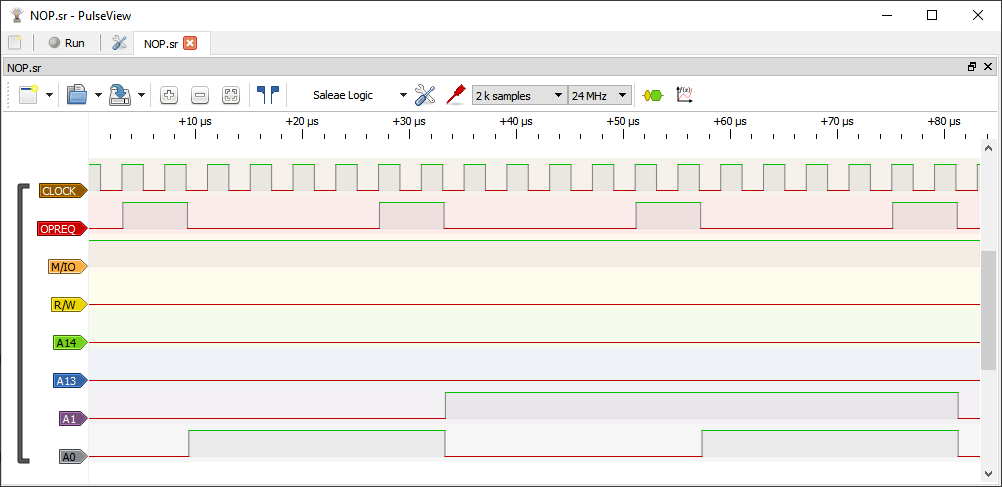This screenshot has height=487, width=1002.
Task: Zoom out of the waveform
Action: tap(200, 95)
